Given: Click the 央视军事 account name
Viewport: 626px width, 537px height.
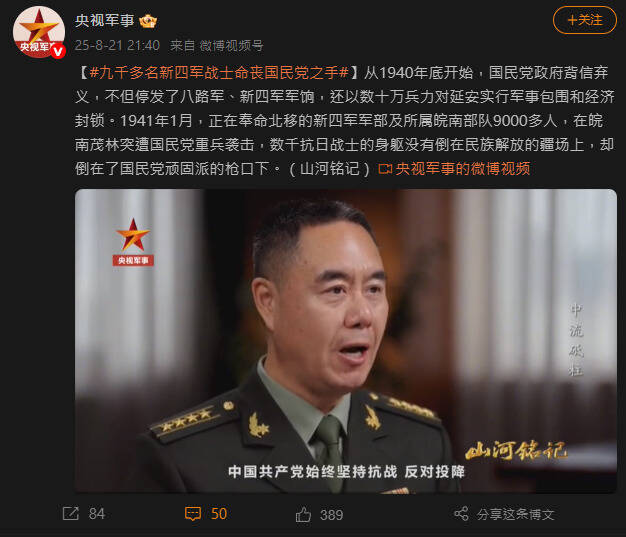Looking at the screenshot, I should pos(105,20).
